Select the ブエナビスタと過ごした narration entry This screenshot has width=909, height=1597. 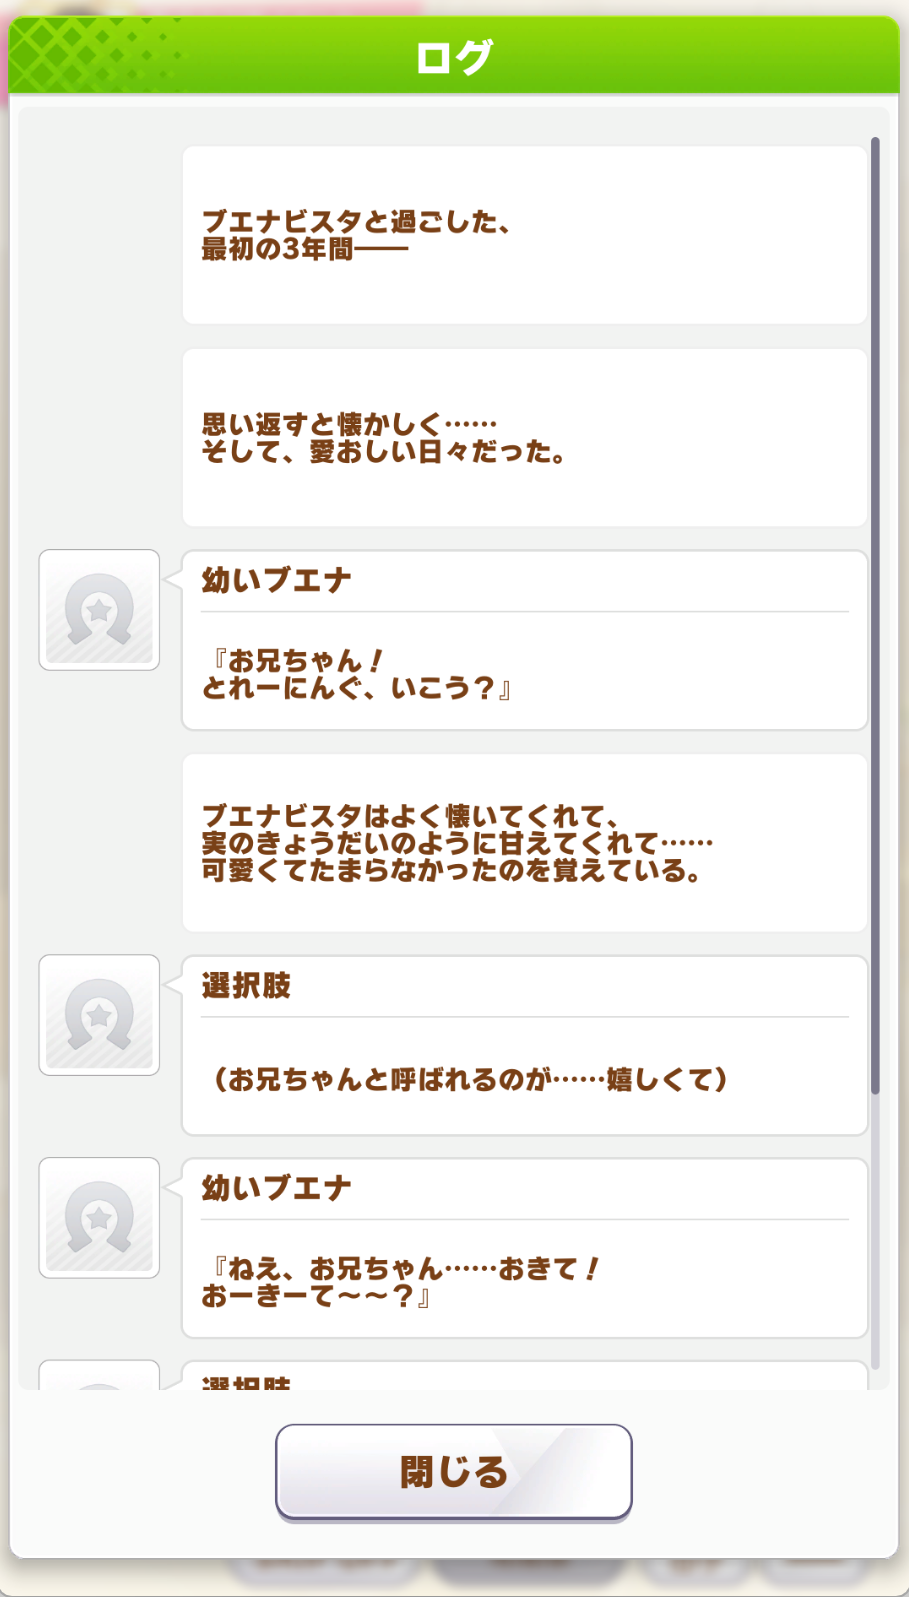(x=524, y=235)
